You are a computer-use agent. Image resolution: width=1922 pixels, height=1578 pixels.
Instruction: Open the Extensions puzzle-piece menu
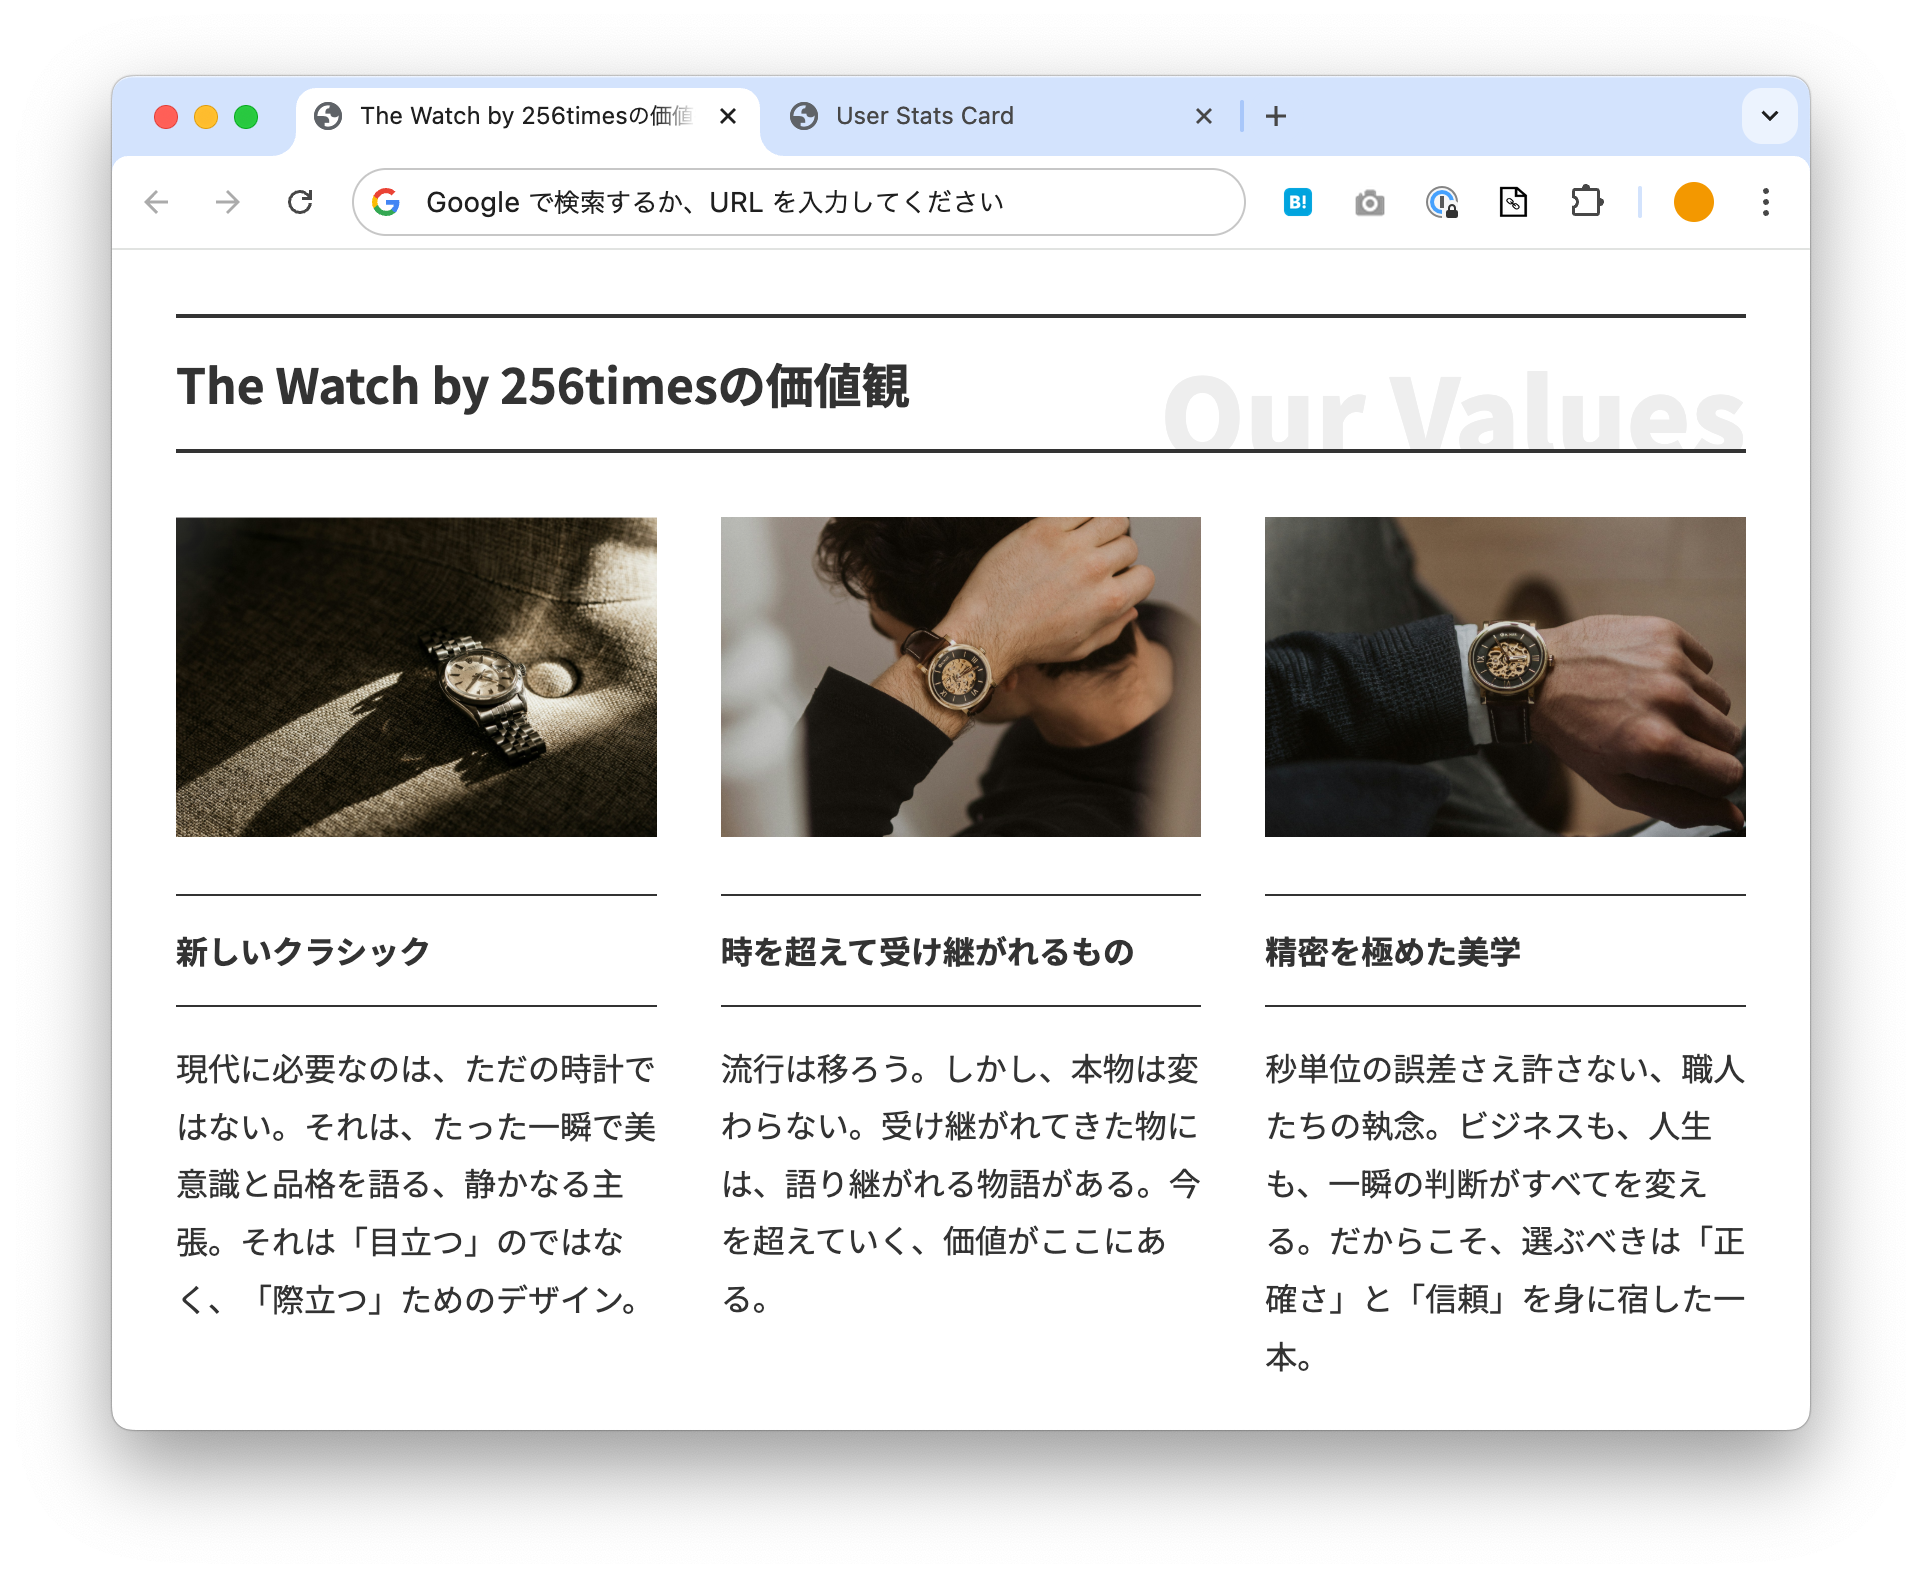click(1586, 202)
